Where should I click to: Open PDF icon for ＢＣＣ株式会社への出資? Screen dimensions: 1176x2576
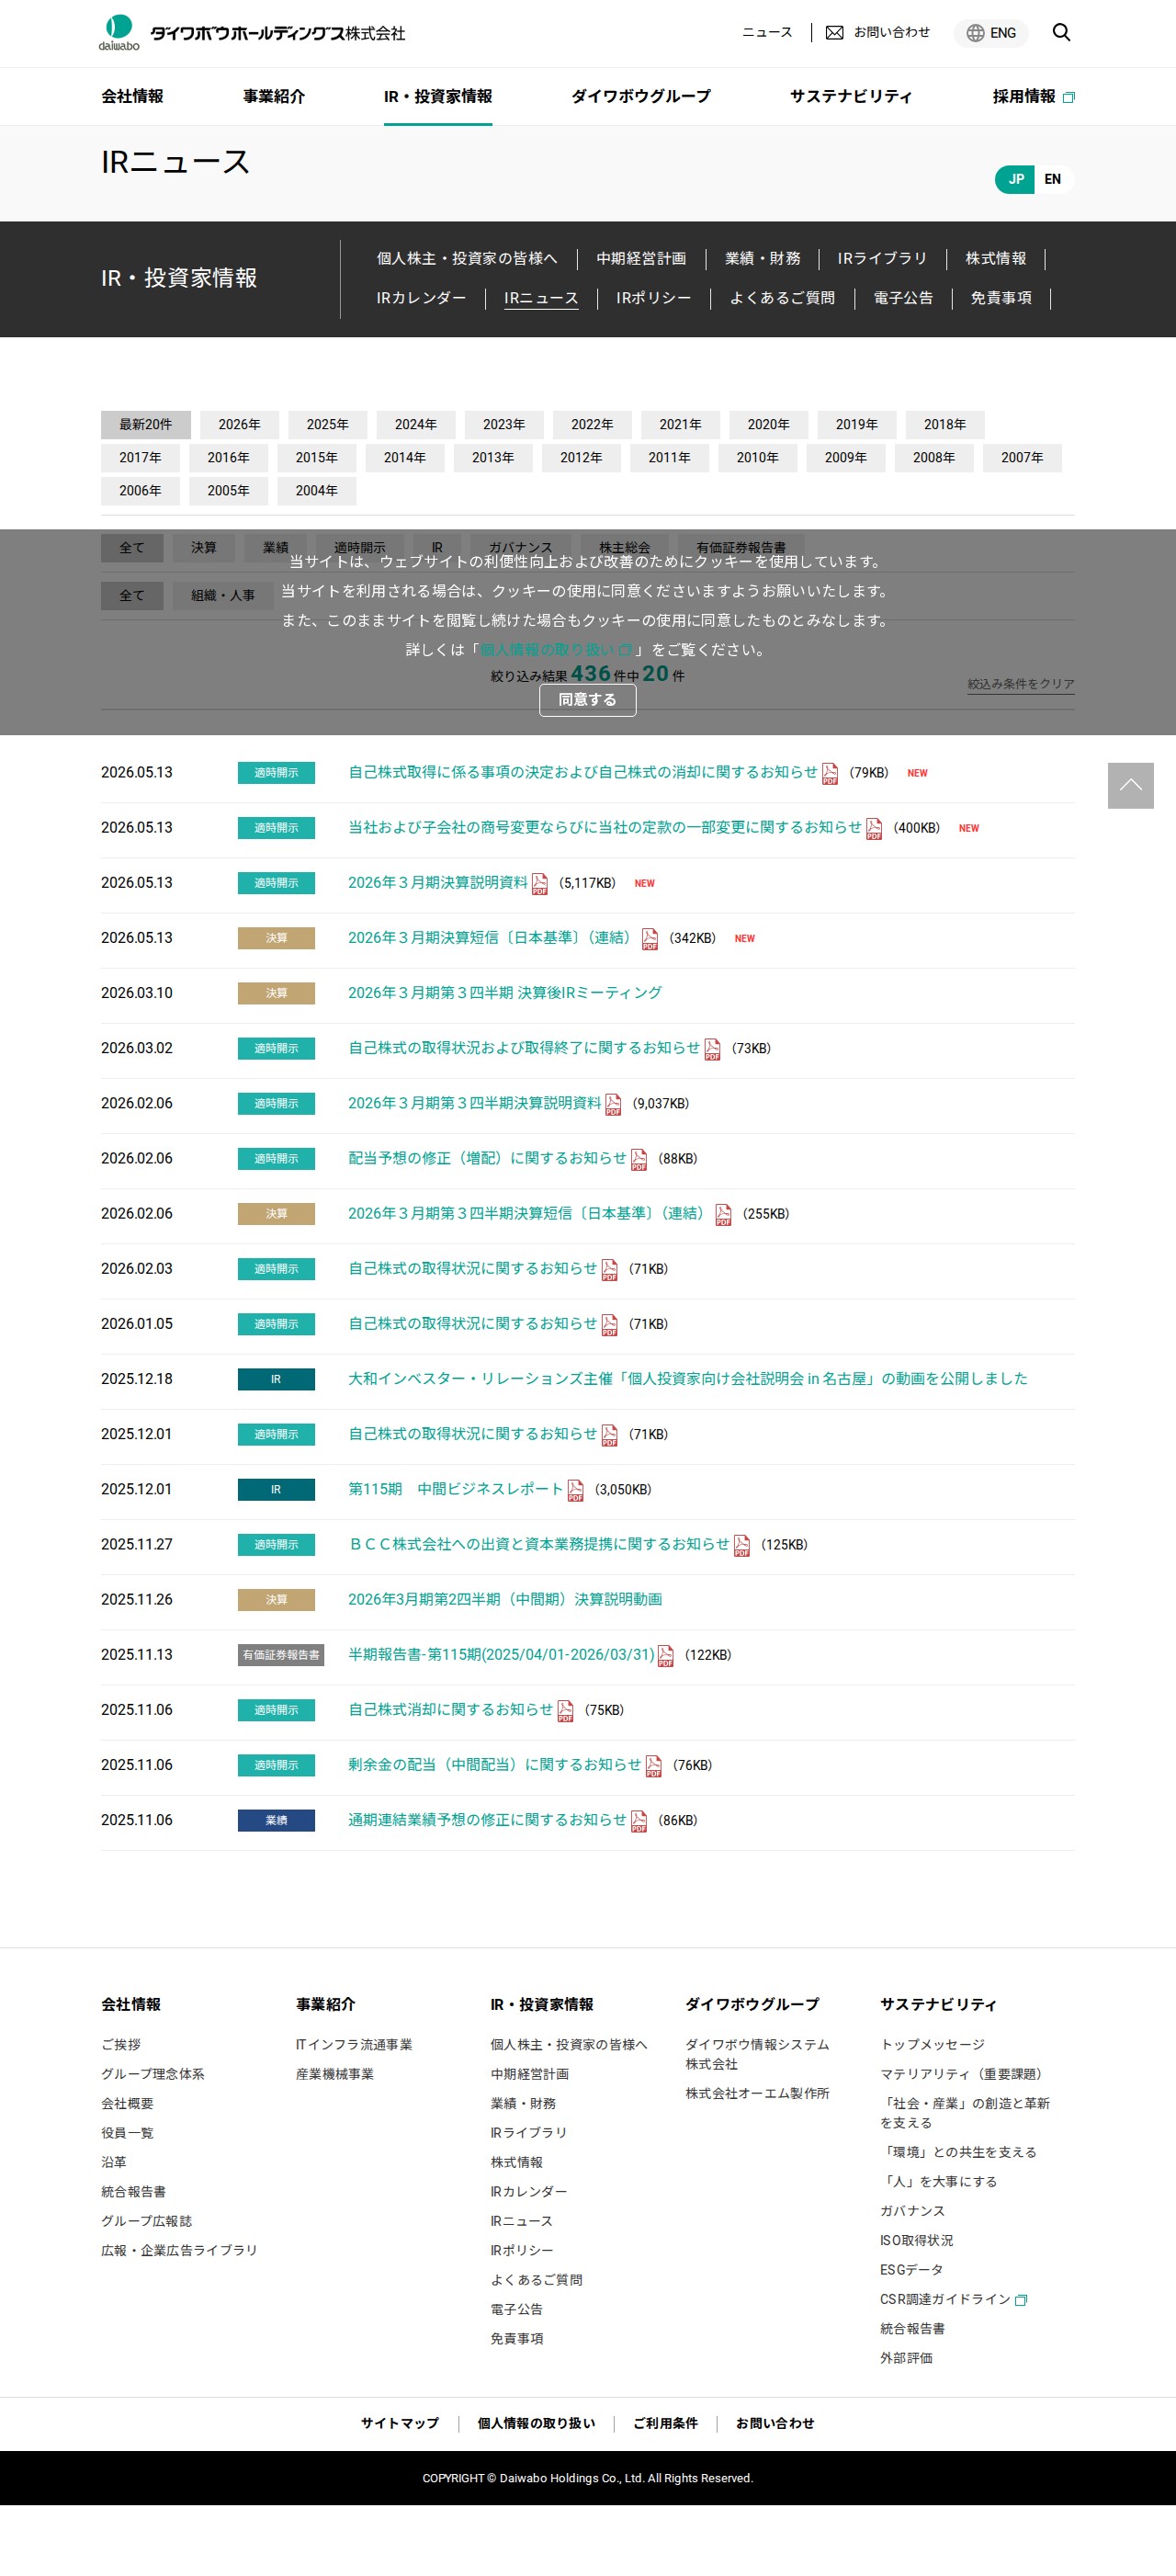pyautogui.click(x=741, y=1544)
